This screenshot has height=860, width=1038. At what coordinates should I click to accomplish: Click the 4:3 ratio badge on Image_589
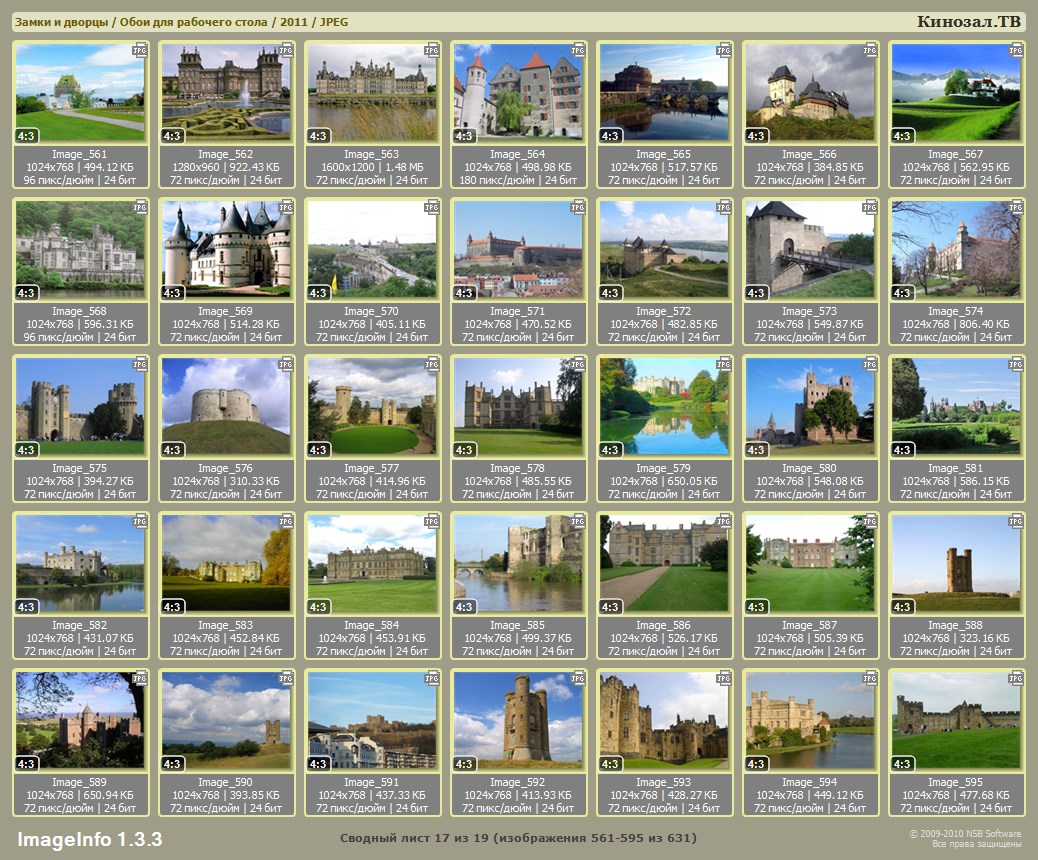(26, 763)
